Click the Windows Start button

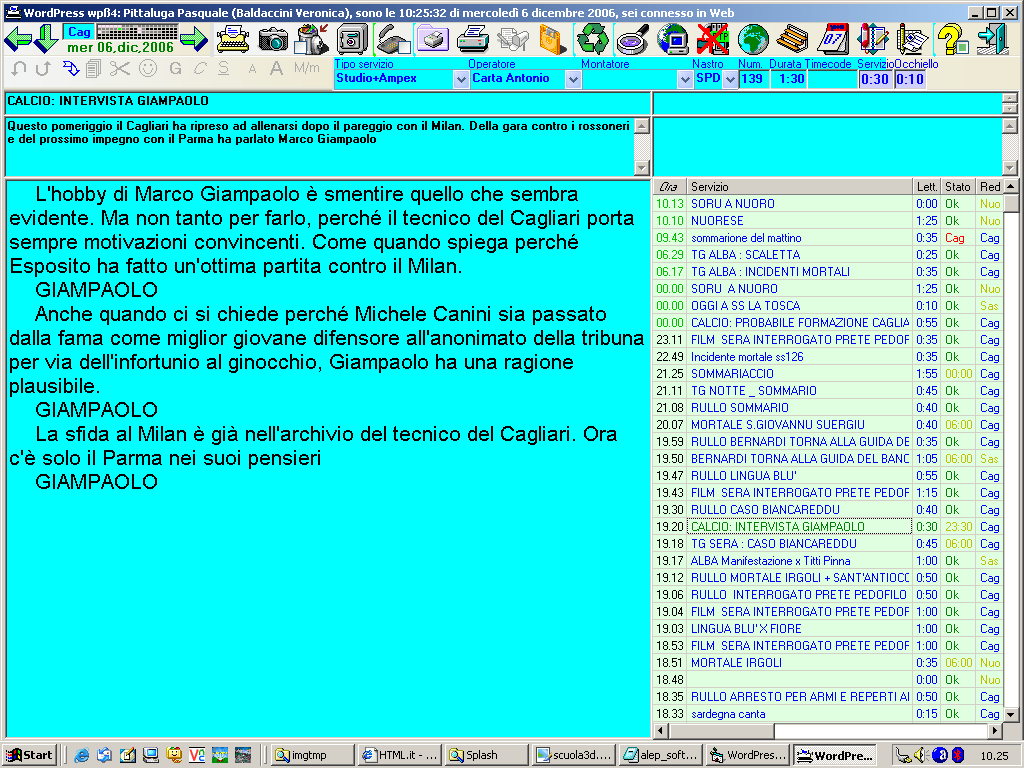point(29,755)
